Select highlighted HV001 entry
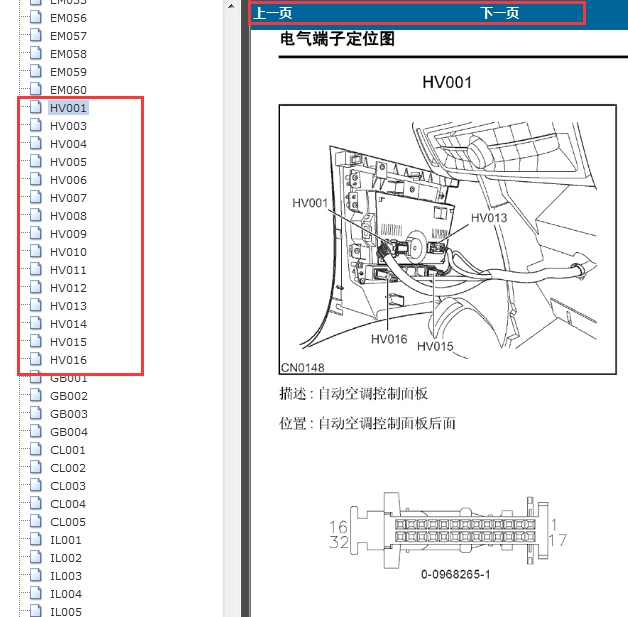Viewport: 628px width, 617px height. [x=68, y=108]
